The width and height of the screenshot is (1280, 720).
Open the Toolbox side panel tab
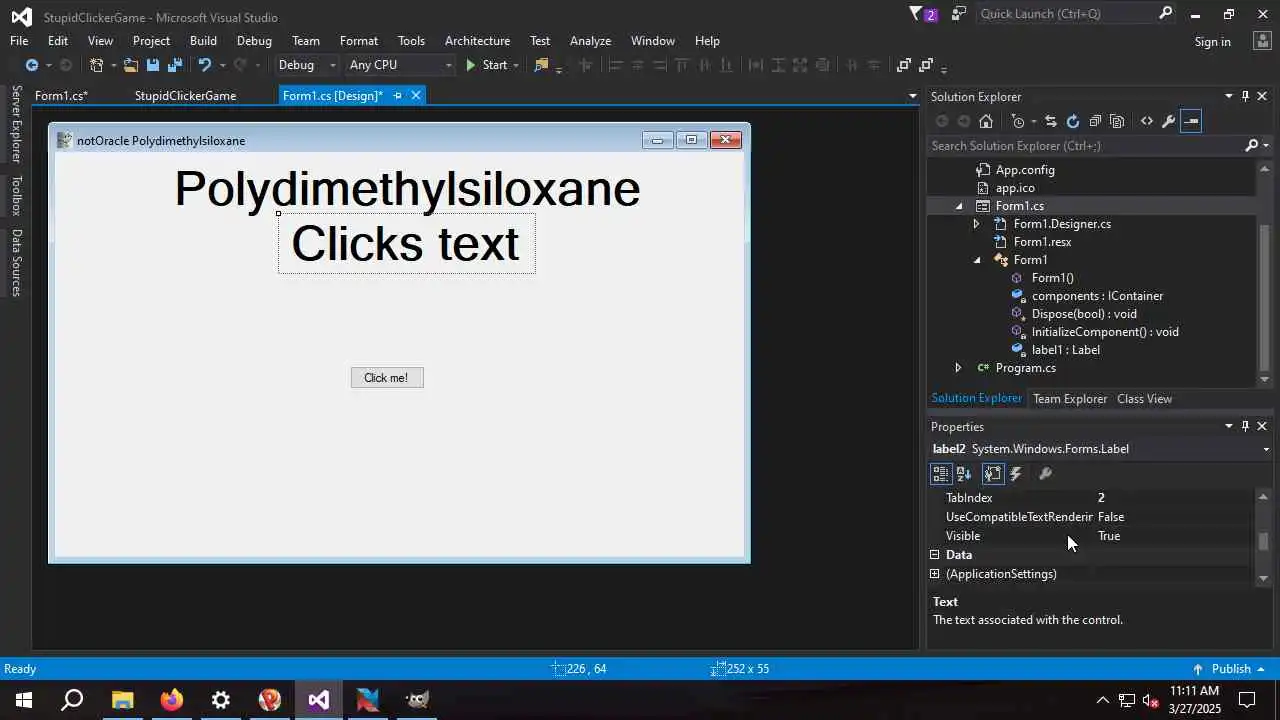coord(16,196)
